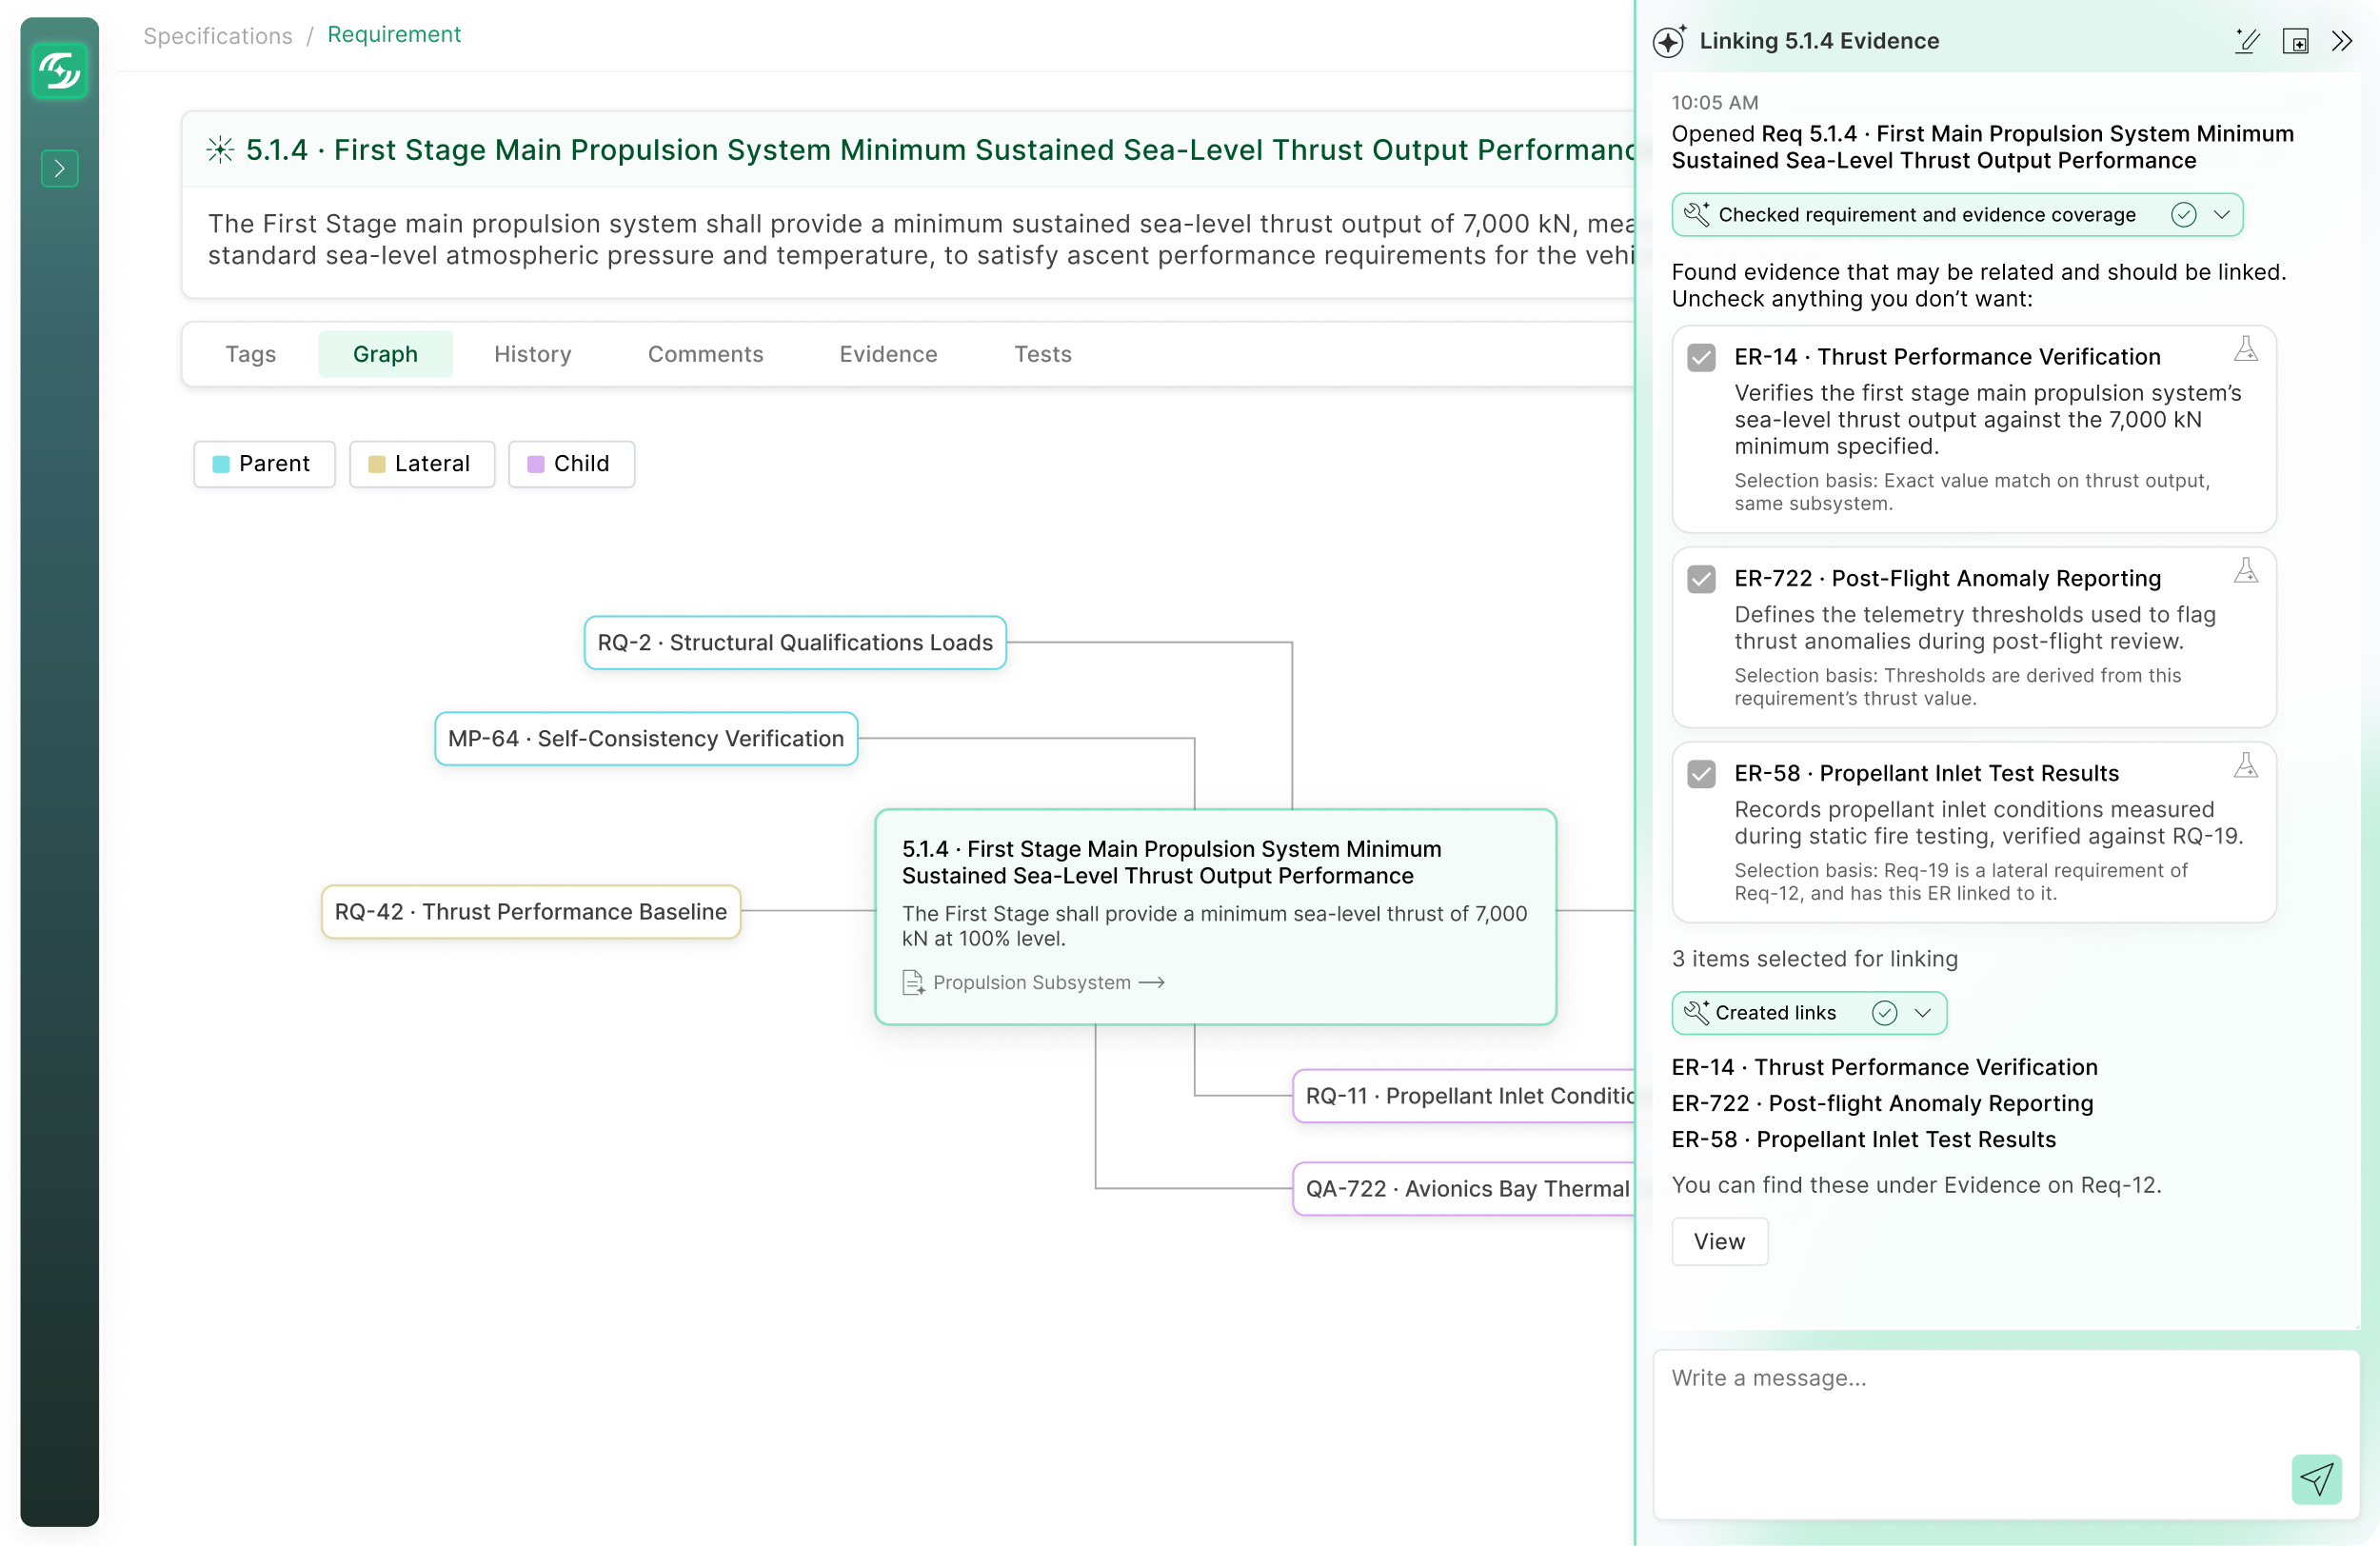Send the message with paper plane icon
This screenshot has width=2380, height=1546.
2316,1478
